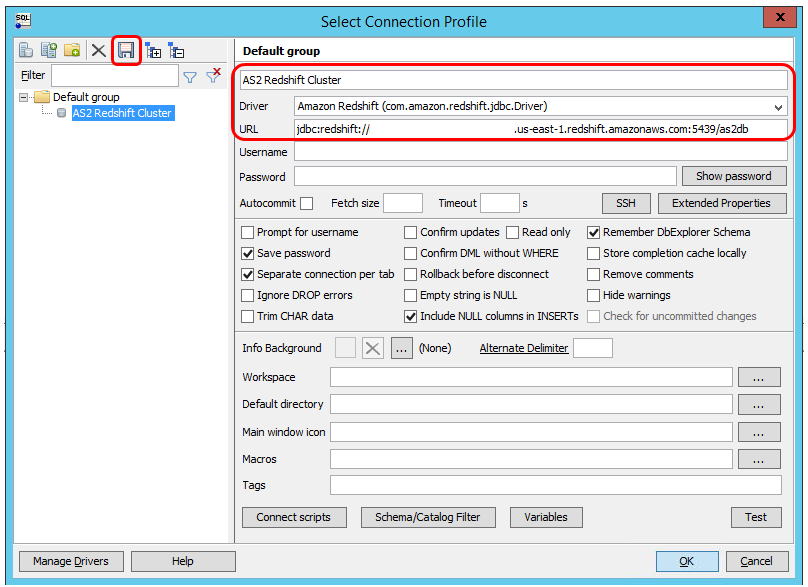Enable Remove comments option
The height and width of the screenshot is (587, 808).
594,275
